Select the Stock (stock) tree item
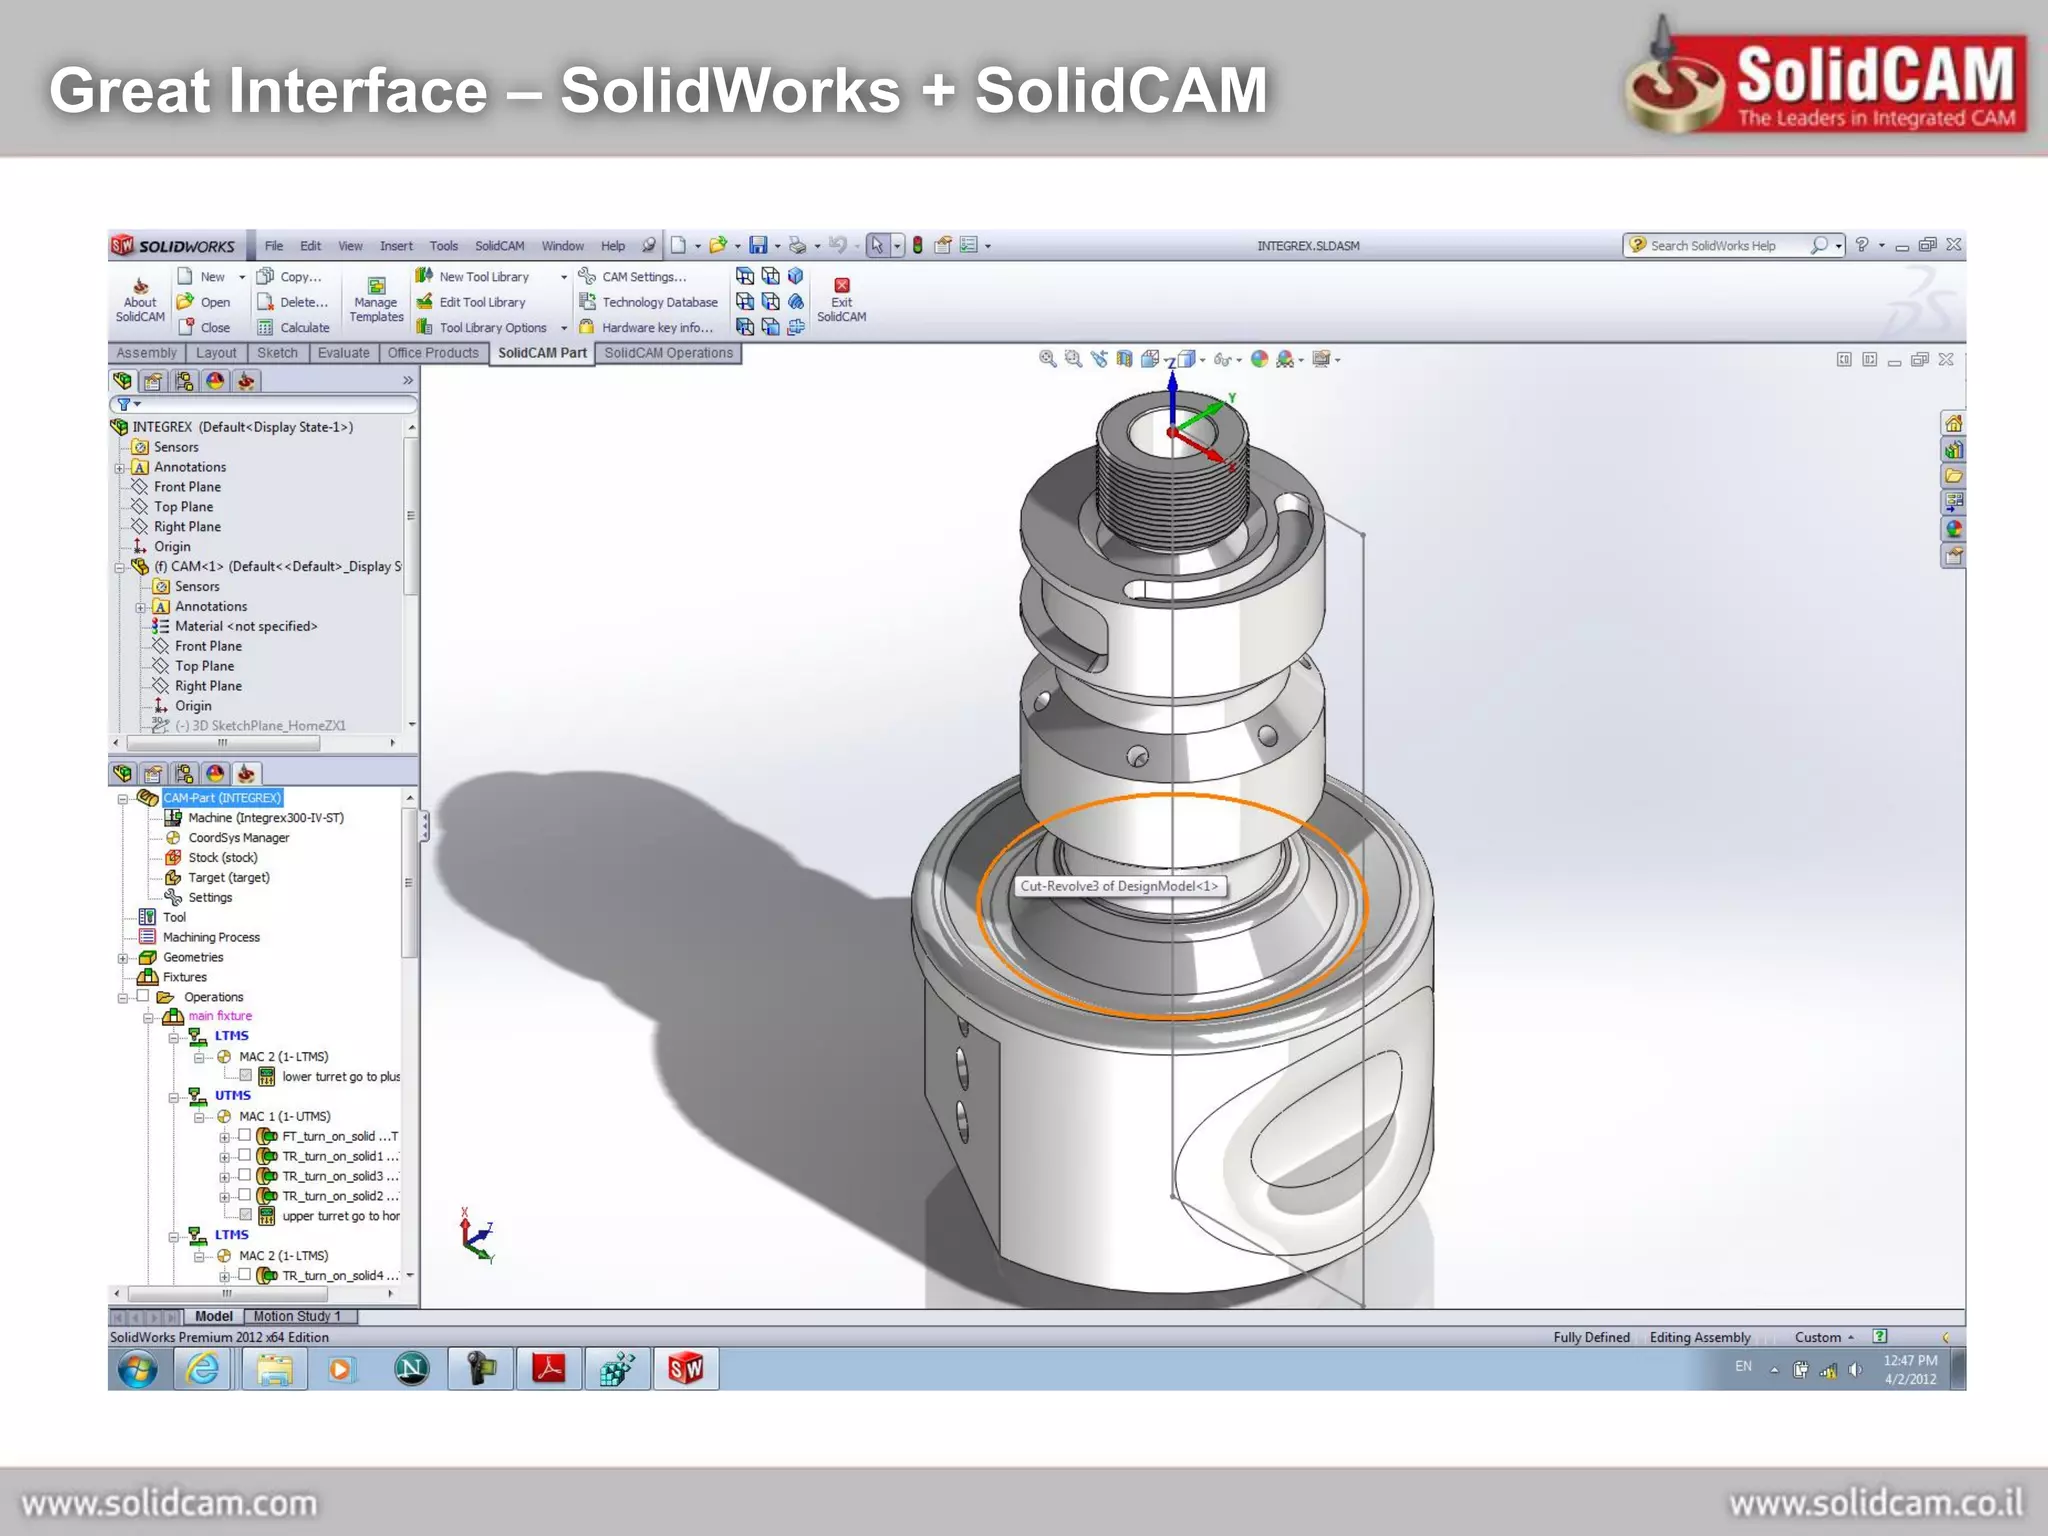This screenshot has height=1536, width=2048. pyautogui.click(x=223, y=858)
